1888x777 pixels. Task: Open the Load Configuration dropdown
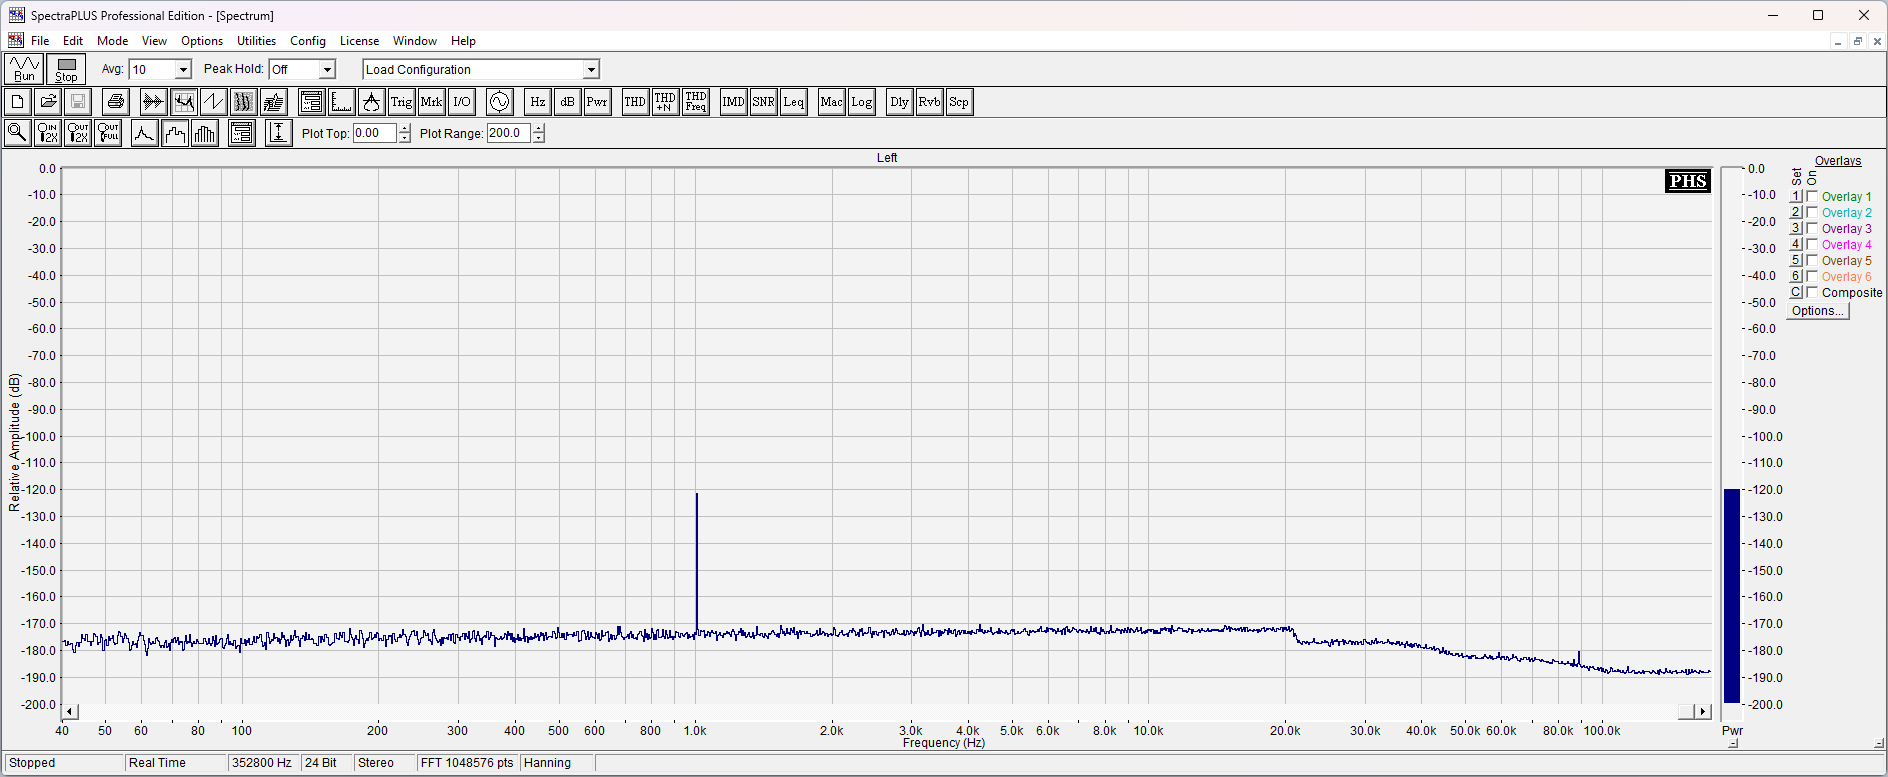[591, 69]
